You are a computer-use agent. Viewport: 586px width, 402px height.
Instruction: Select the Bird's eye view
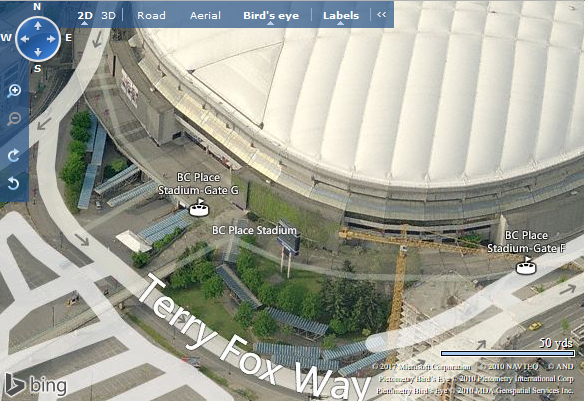pos(271,16)
